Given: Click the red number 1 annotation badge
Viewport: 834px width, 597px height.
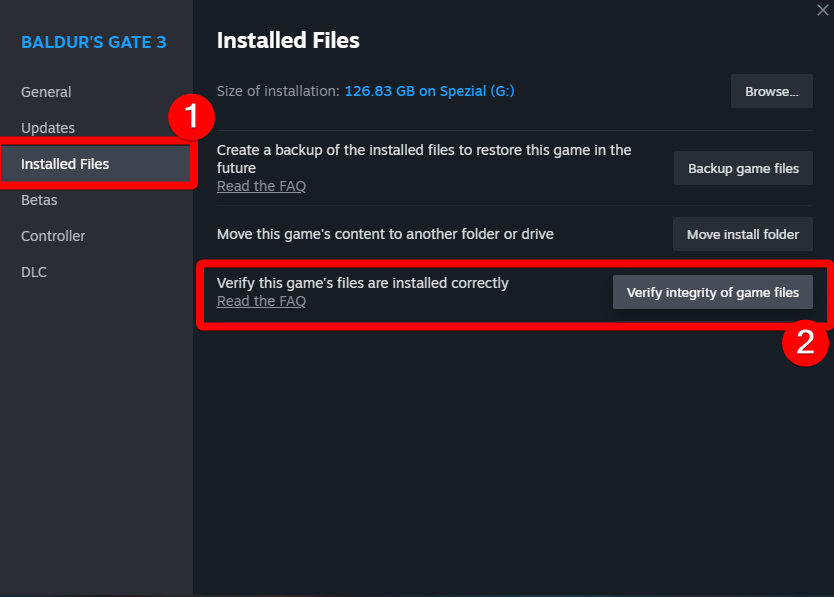Looking at the screenshot, I should click(x=192, y=119).
